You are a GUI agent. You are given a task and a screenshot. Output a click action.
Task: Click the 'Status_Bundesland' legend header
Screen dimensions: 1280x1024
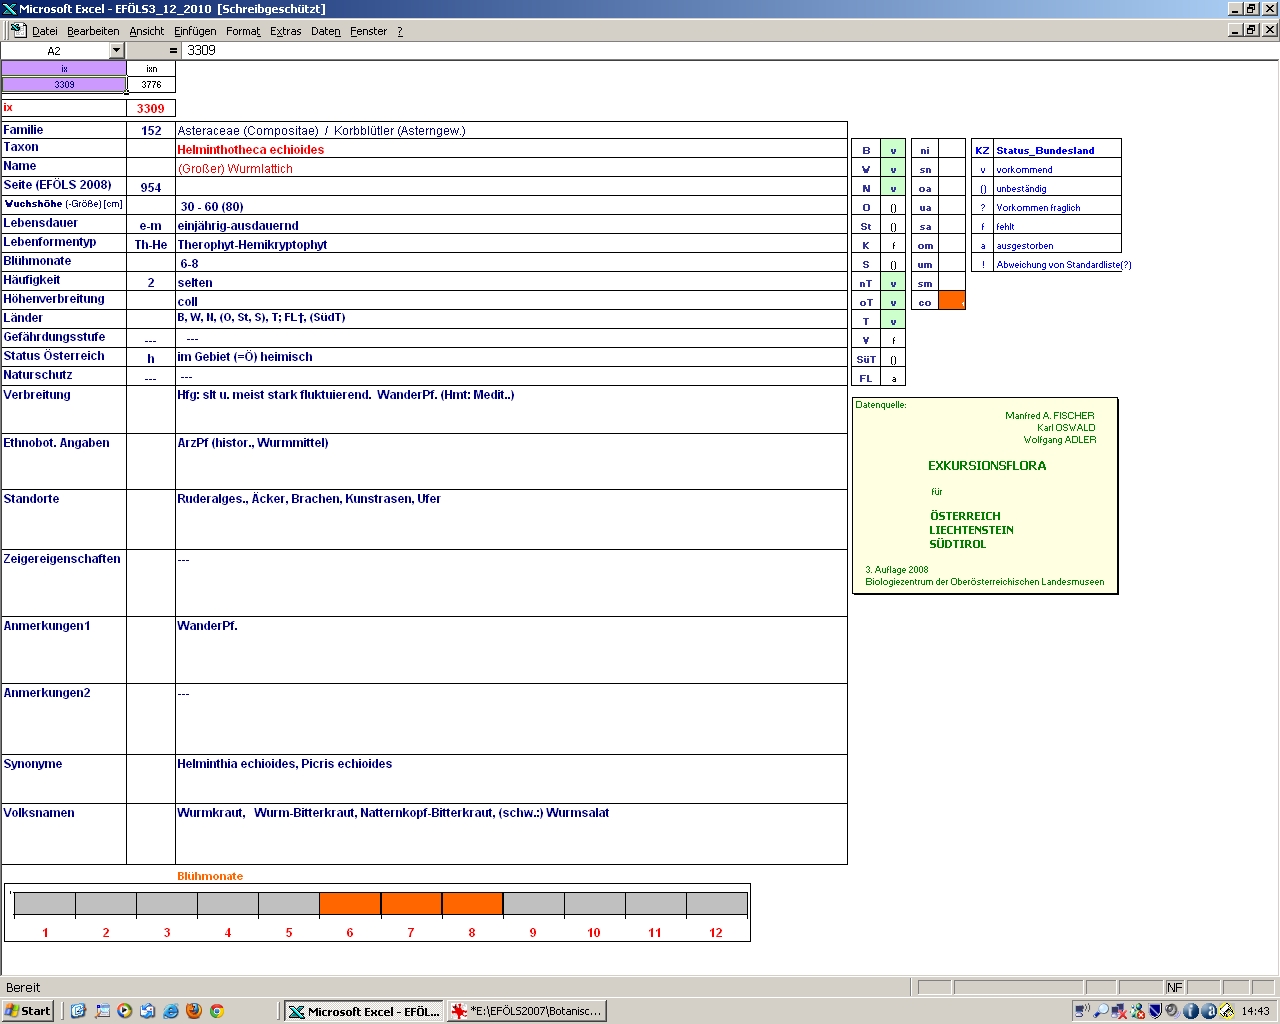(x=1057, y=150)
